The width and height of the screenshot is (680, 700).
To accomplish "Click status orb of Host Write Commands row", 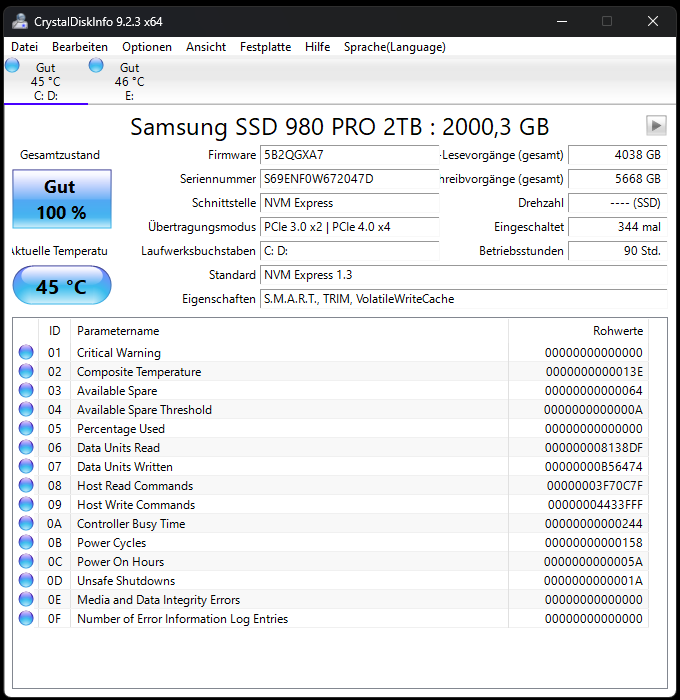I will coord(26,504).
